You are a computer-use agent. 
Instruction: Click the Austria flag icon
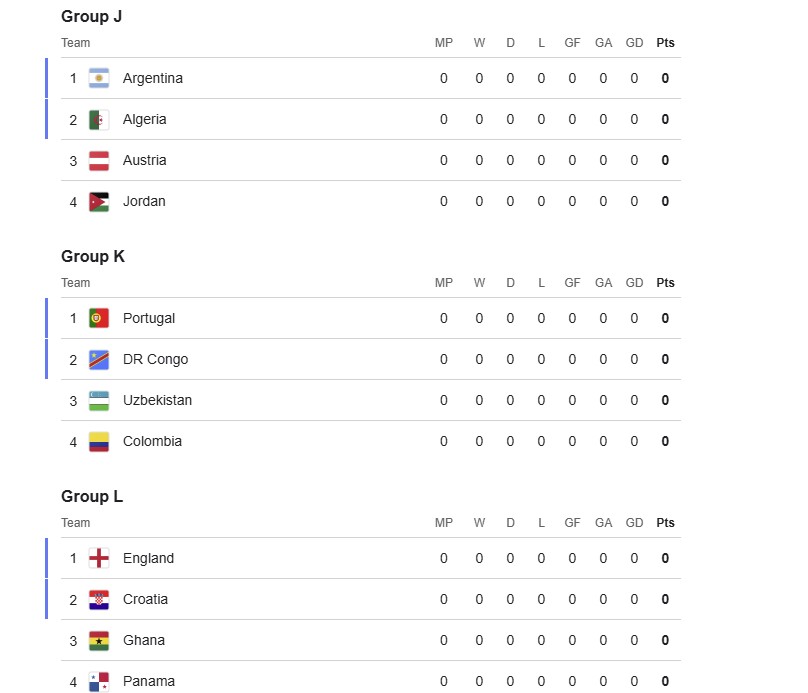coord(98,160)
